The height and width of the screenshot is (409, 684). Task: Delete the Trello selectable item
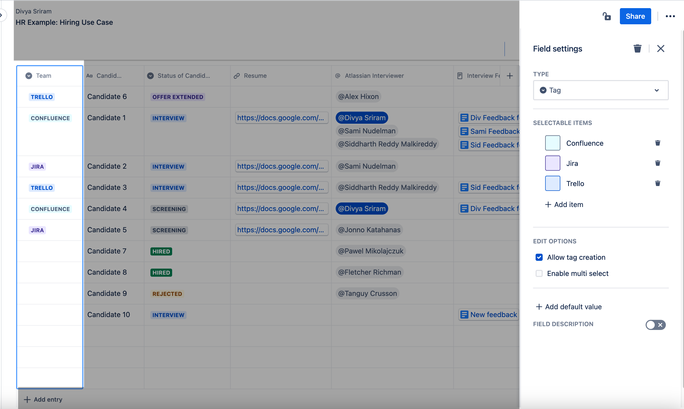[657, 183]
